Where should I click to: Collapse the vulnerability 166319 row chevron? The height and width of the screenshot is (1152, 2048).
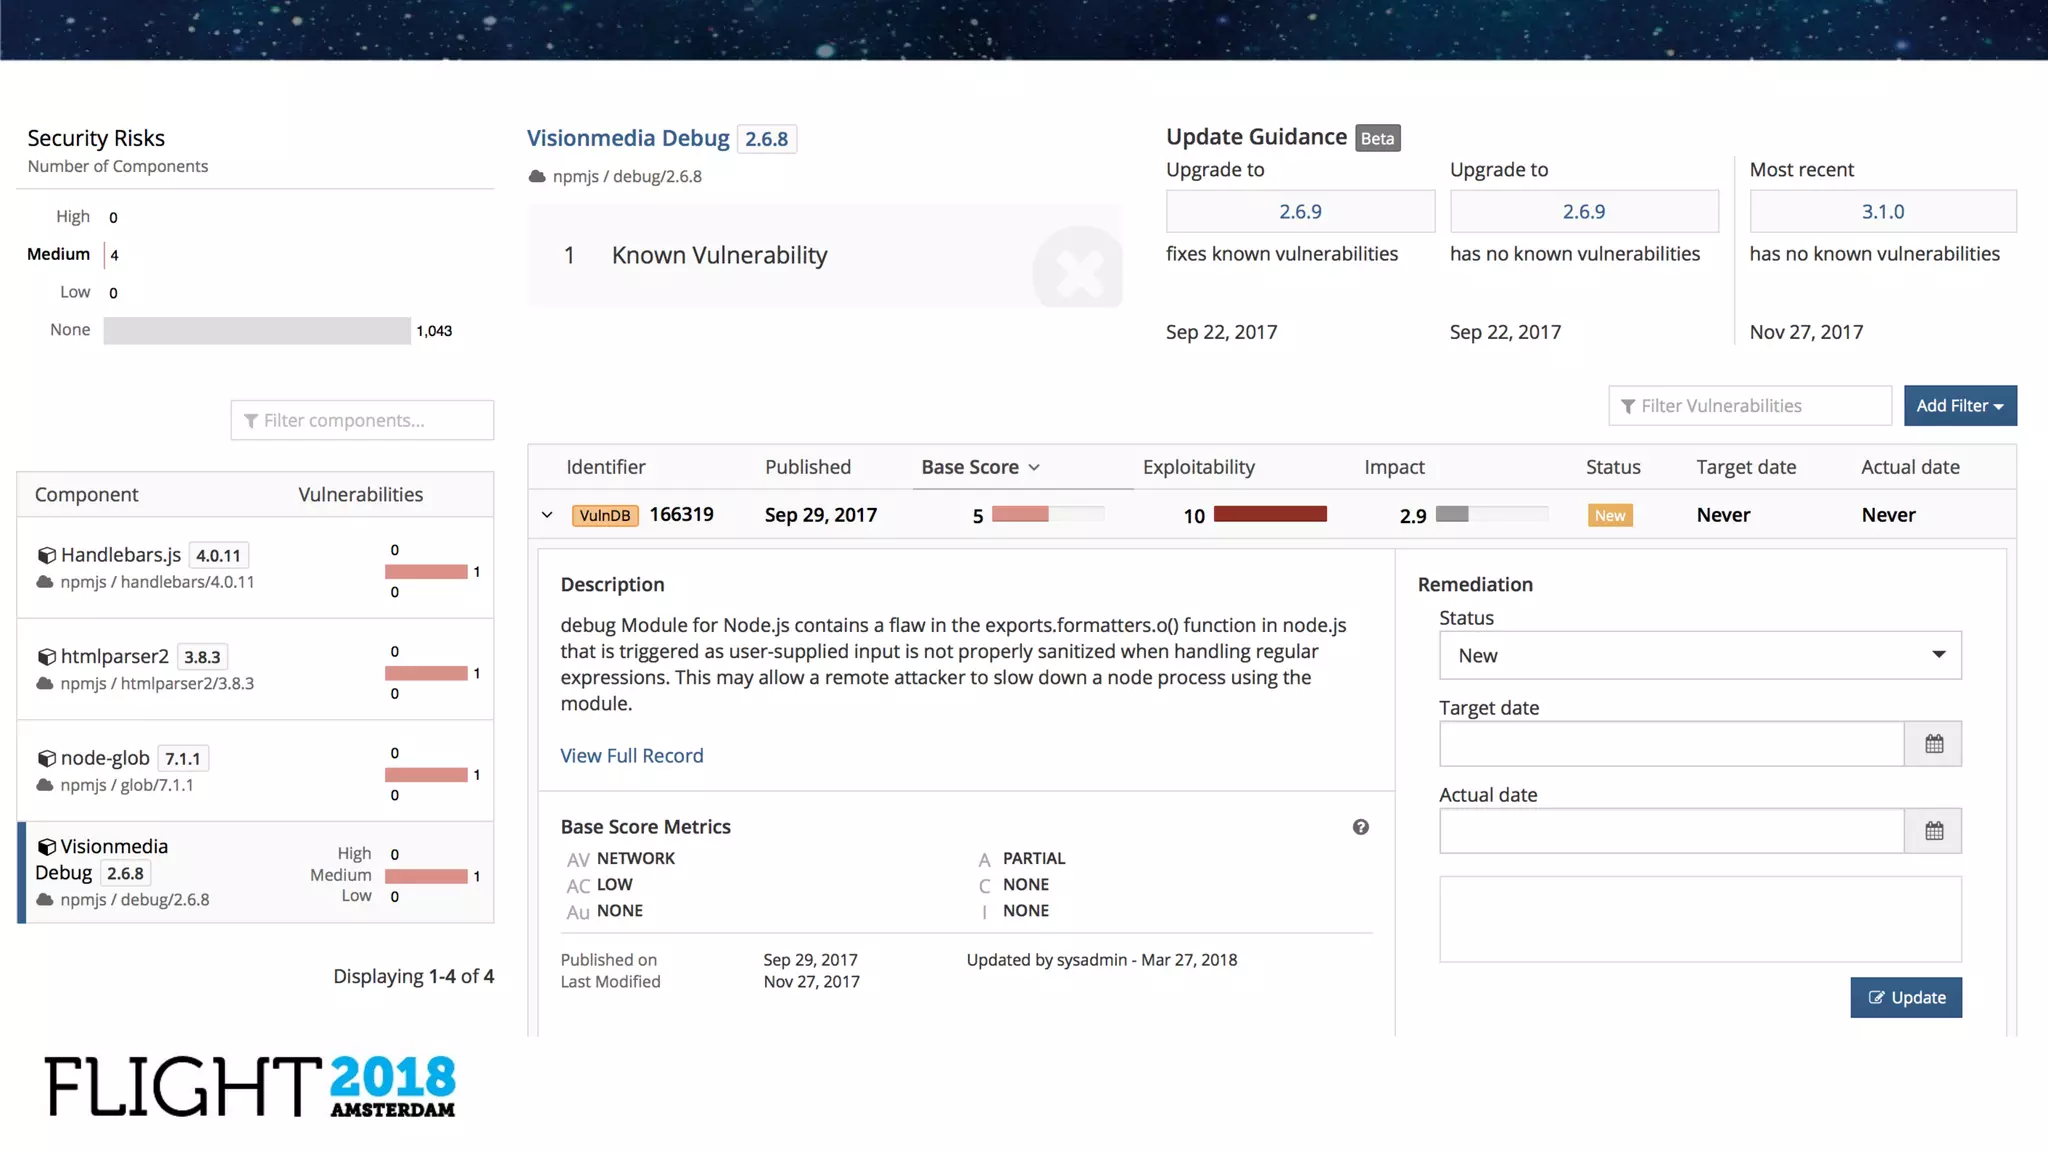(547, 515)
